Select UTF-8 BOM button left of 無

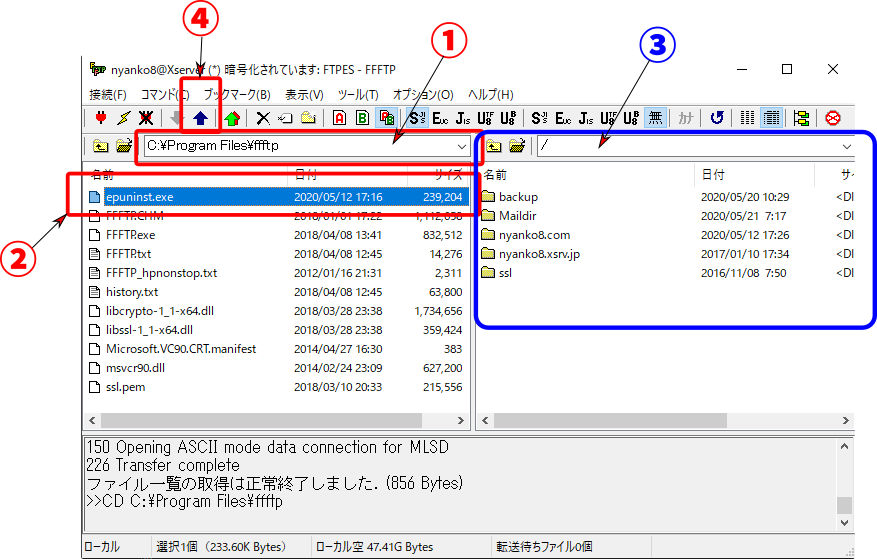(631, 118)
